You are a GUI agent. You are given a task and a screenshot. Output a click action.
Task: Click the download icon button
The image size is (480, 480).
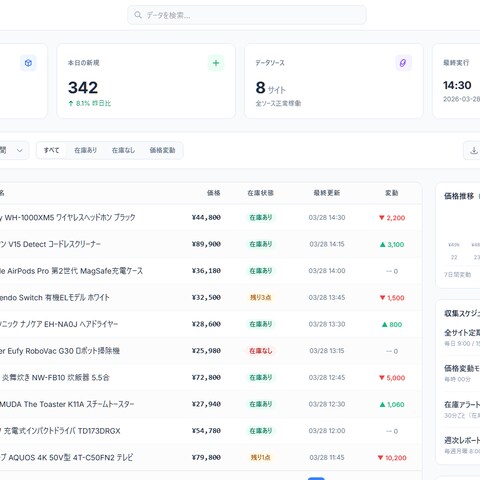tap(474, 150)
